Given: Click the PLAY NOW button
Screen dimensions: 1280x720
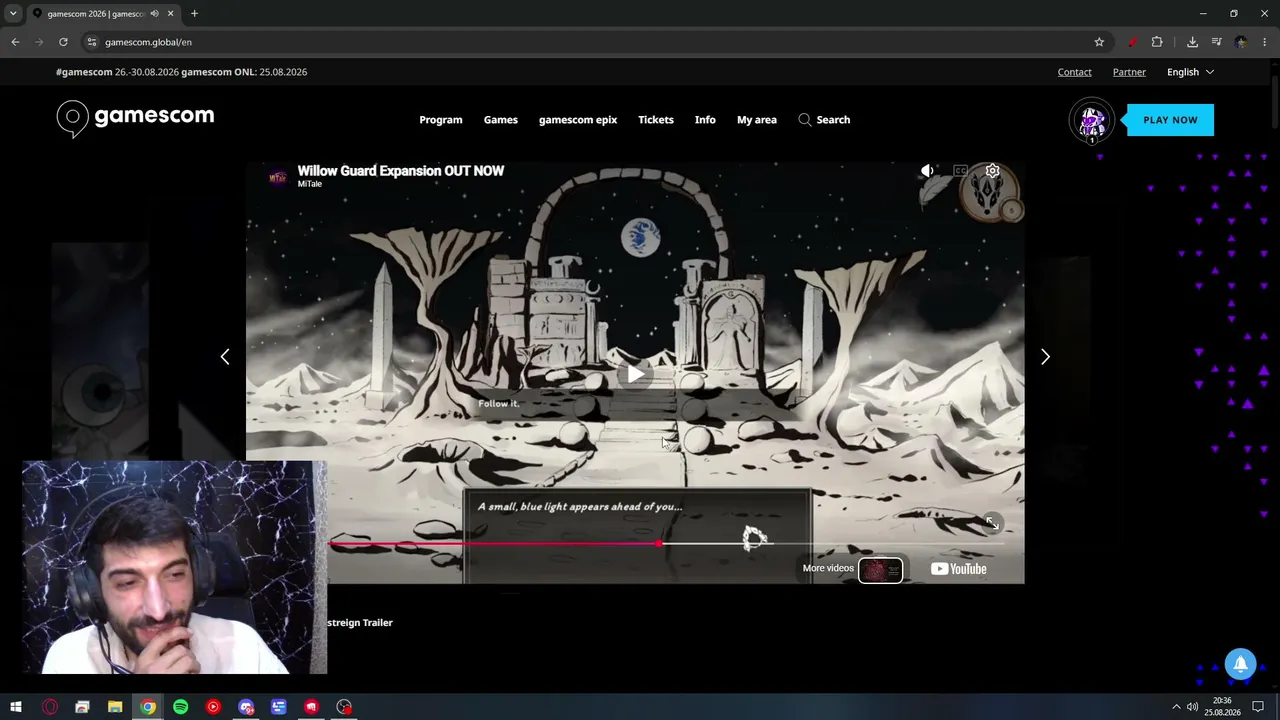Looking at the screenshot, I should tap(1170, 120).
